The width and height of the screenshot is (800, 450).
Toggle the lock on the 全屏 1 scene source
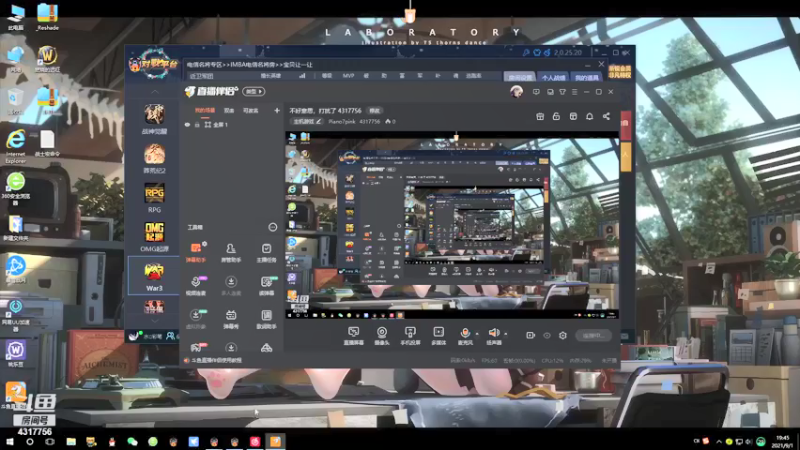(x=197, y=124)
